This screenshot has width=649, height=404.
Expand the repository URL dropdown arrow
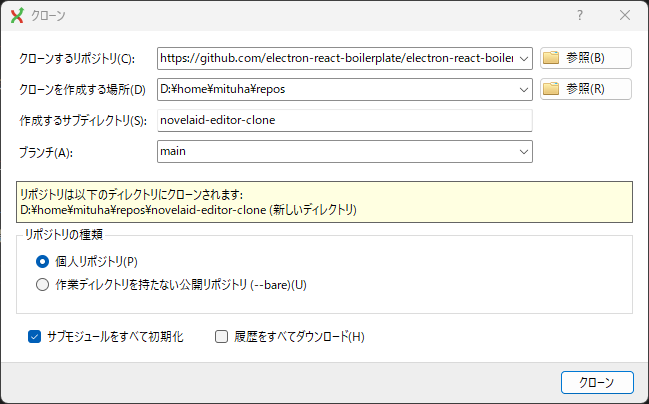click(x=523, y=58)
